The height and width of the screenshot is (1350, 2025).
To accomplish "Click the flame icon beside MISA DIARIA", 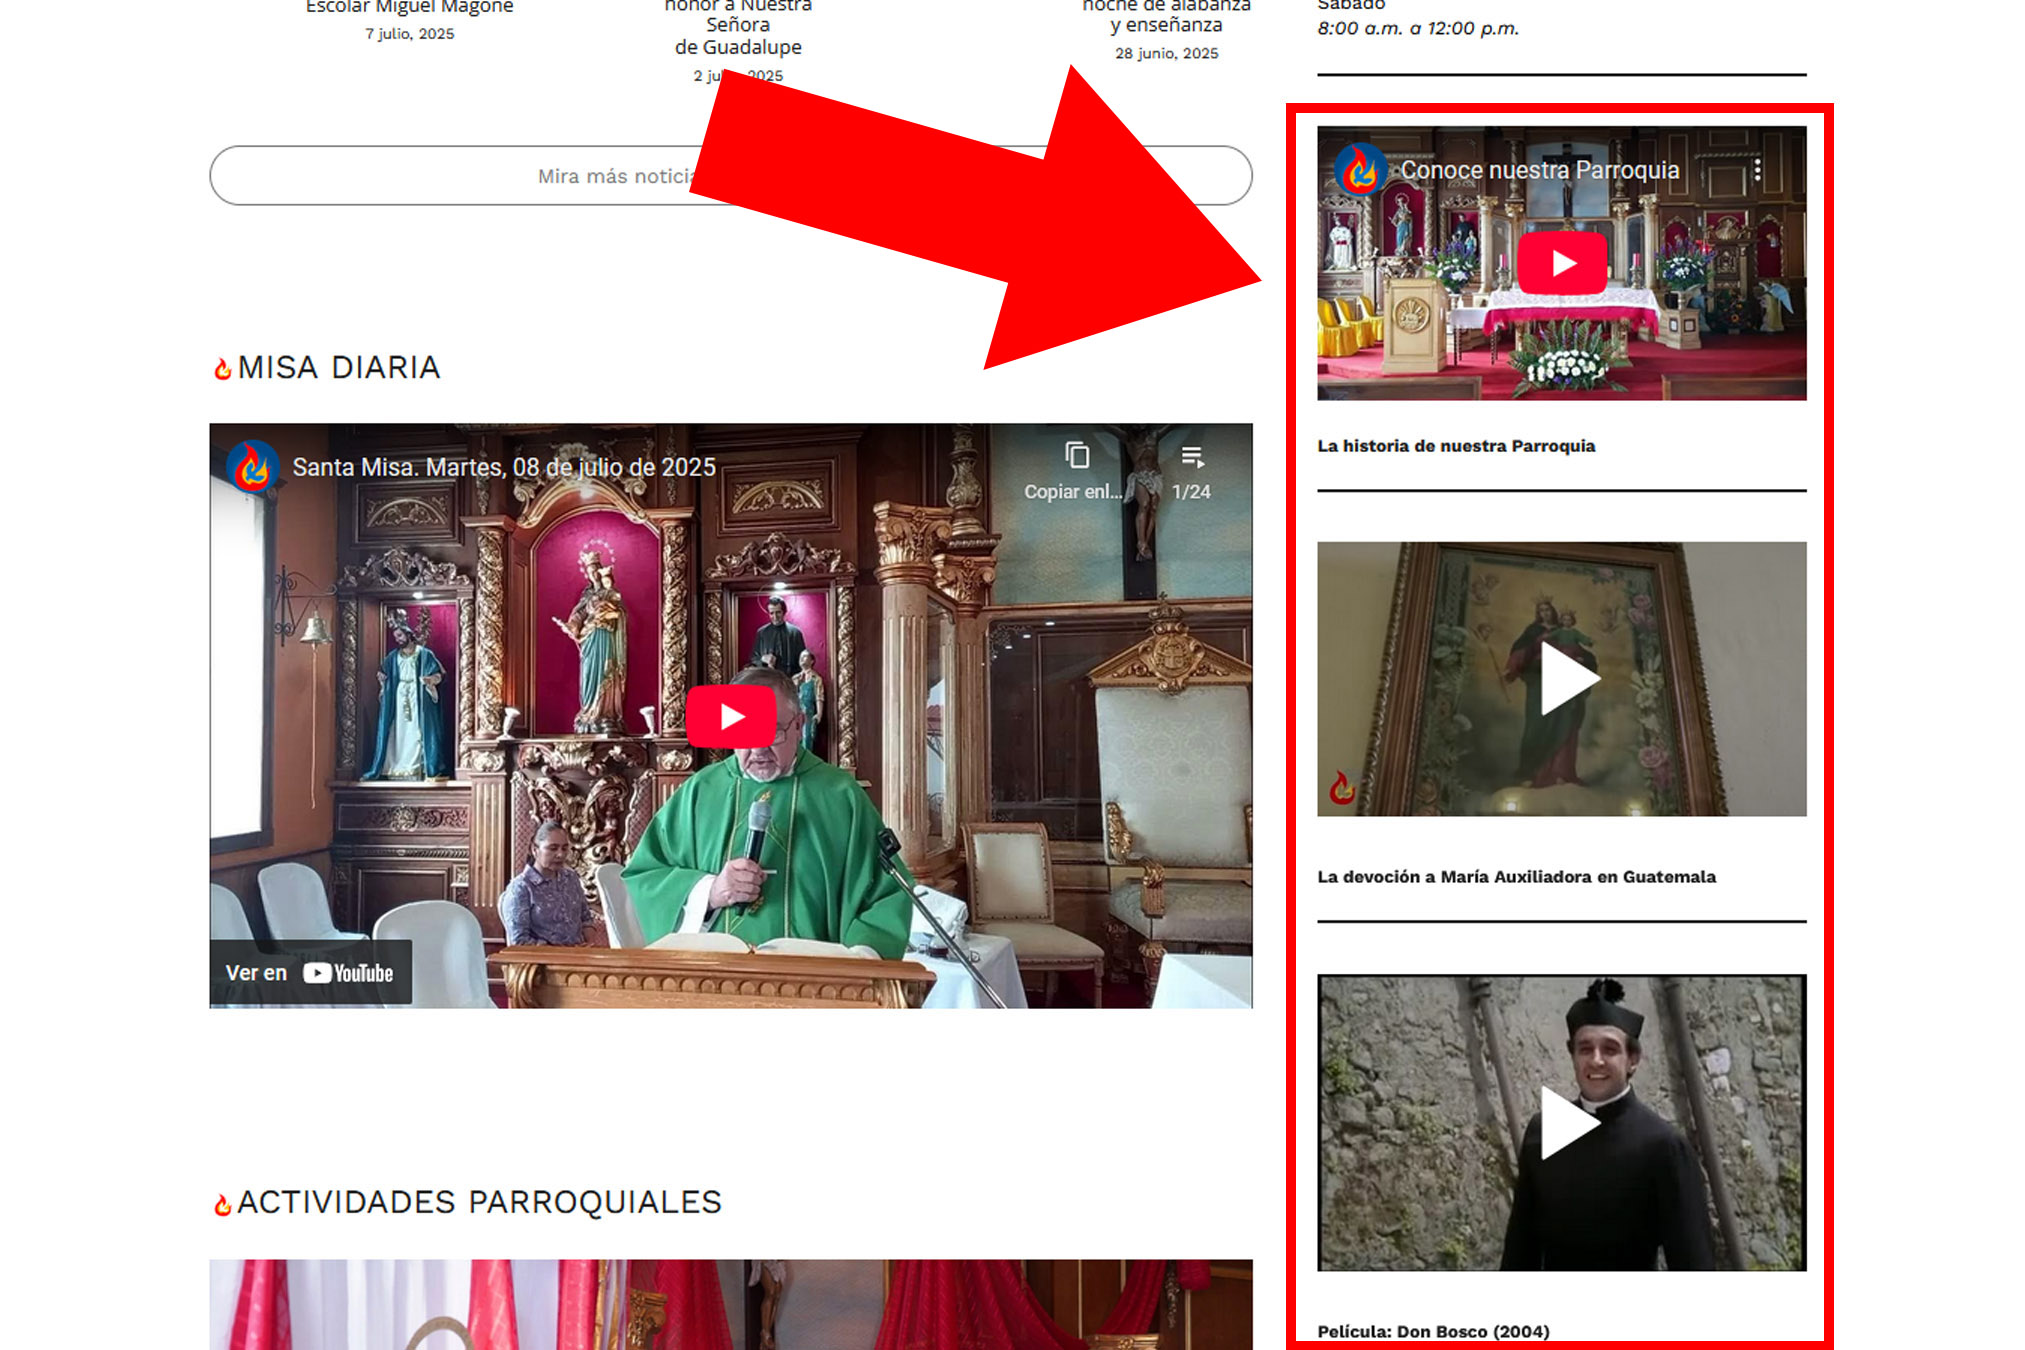I will (x=222, y=369).
